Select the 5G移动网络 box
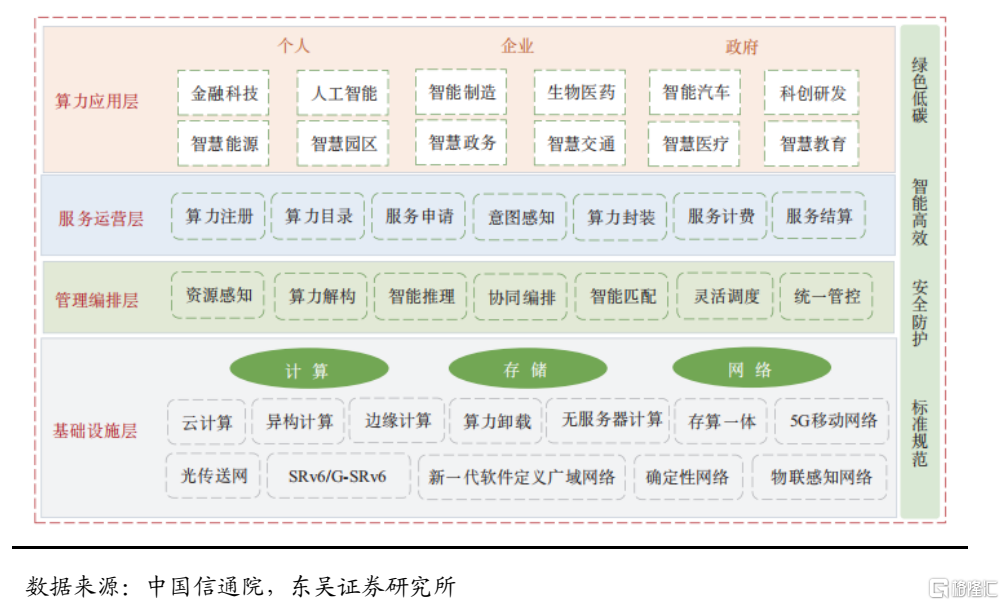Viewport: 1004px width, 605px height. tap(832, 421)
